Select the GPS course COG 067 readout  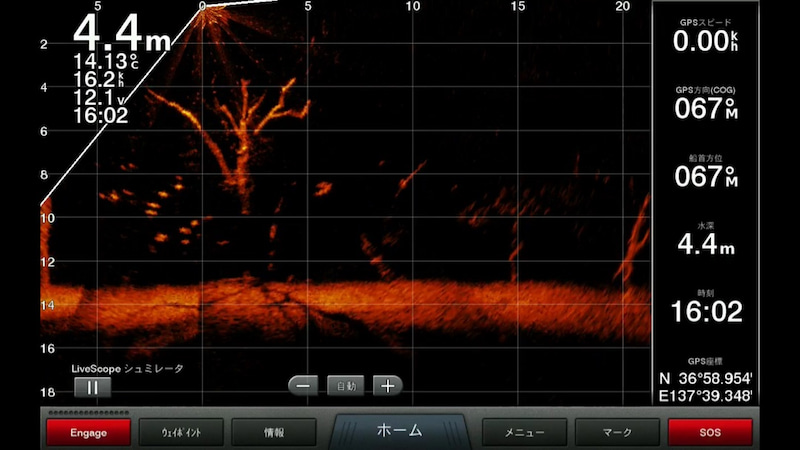[x=705, y=103]
